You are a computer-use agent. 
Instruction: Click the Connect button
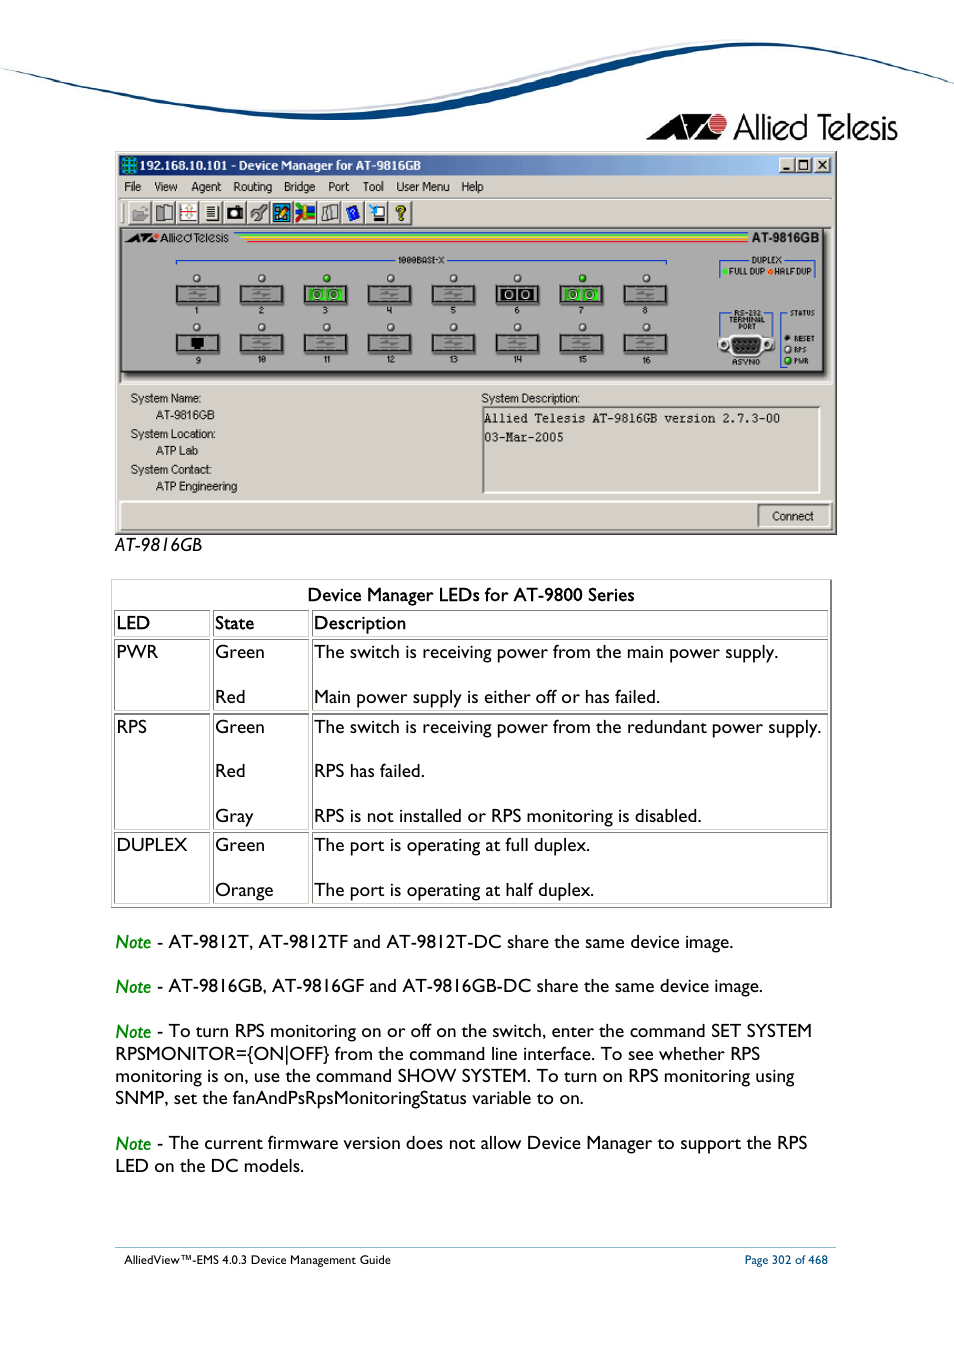coord(792,516)
